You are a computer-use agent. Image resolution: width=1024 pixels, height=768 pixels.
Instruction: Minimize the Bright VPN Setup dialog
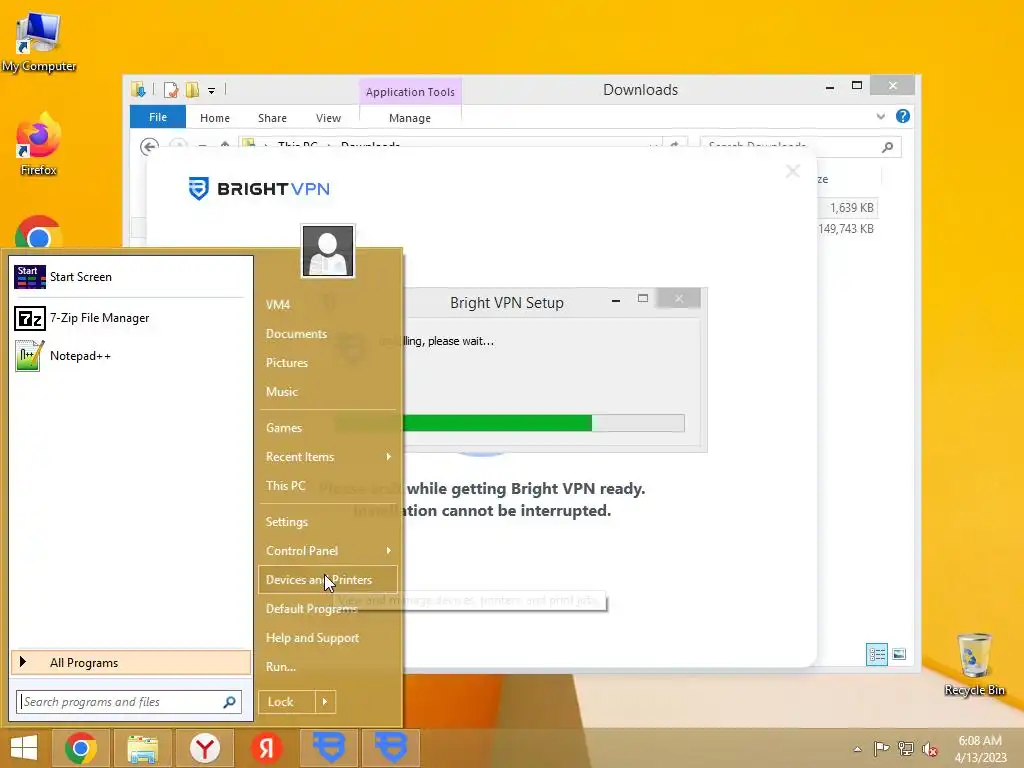[616, 300]
